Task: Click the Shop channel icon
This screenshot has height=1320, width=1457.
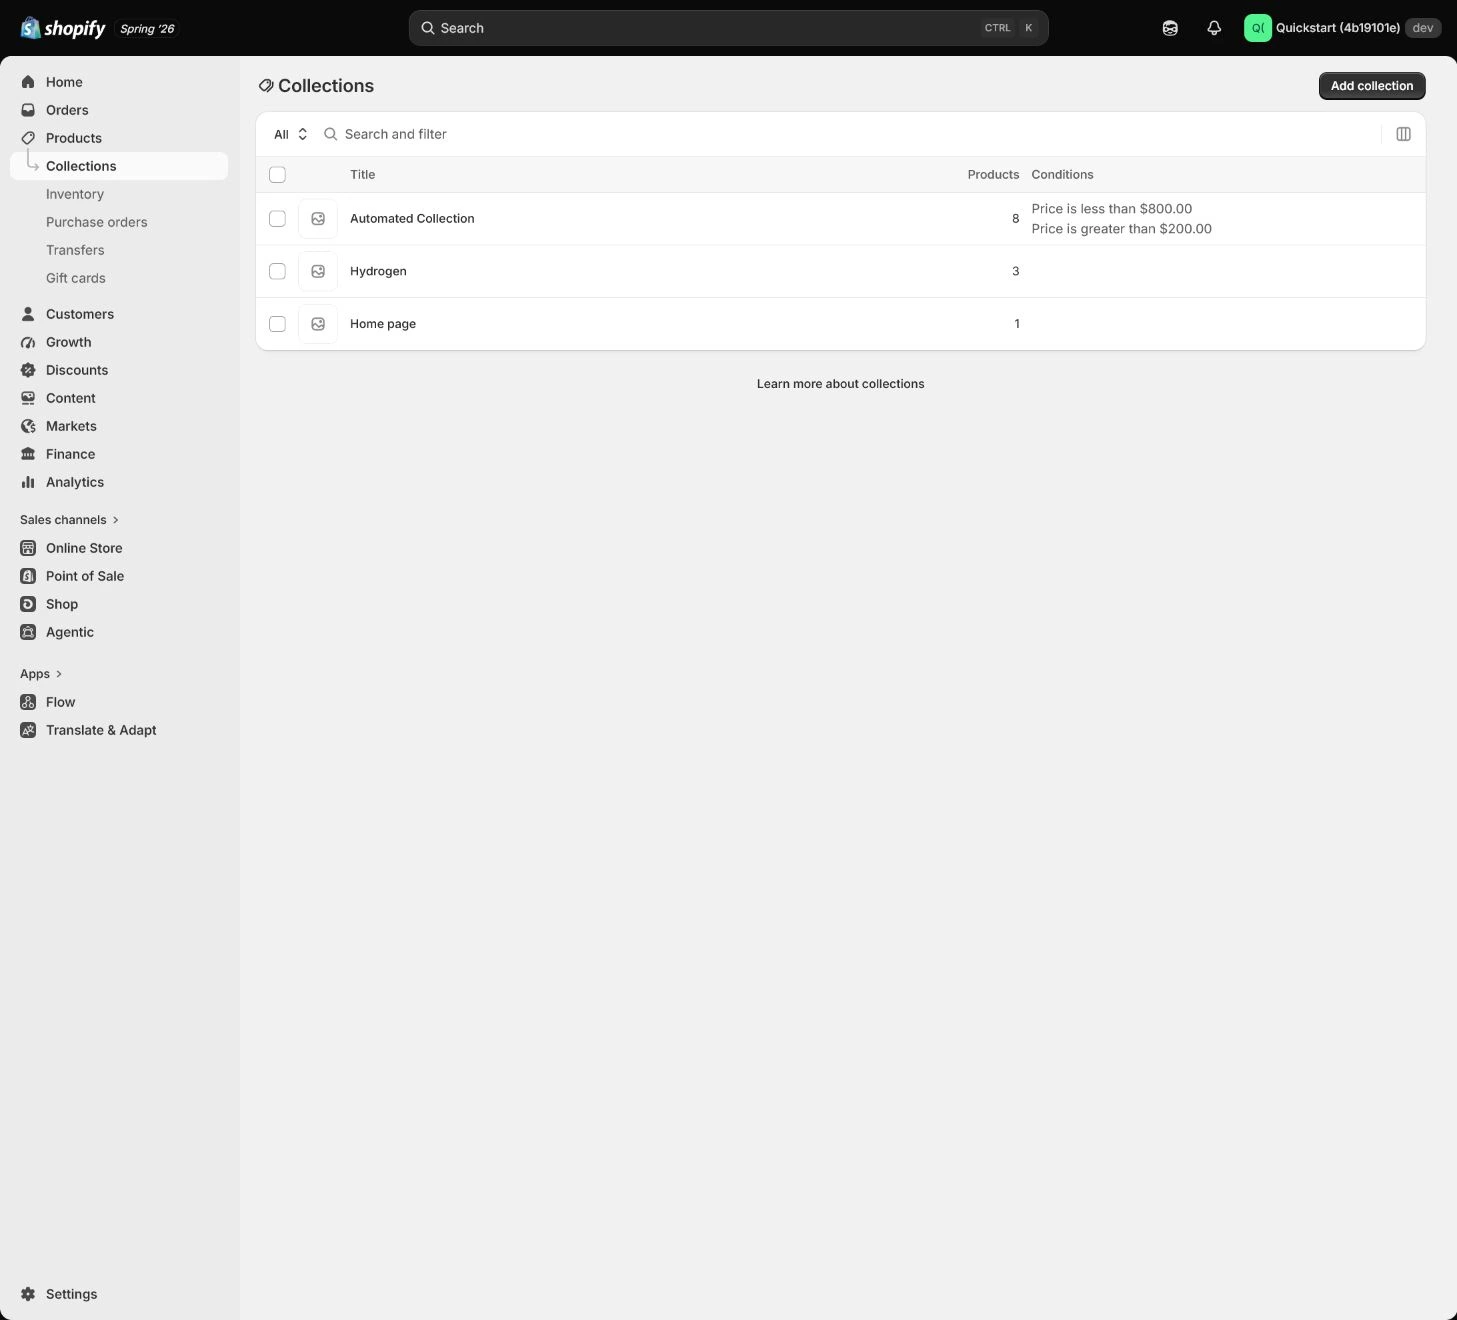Action: click(28, 604)
